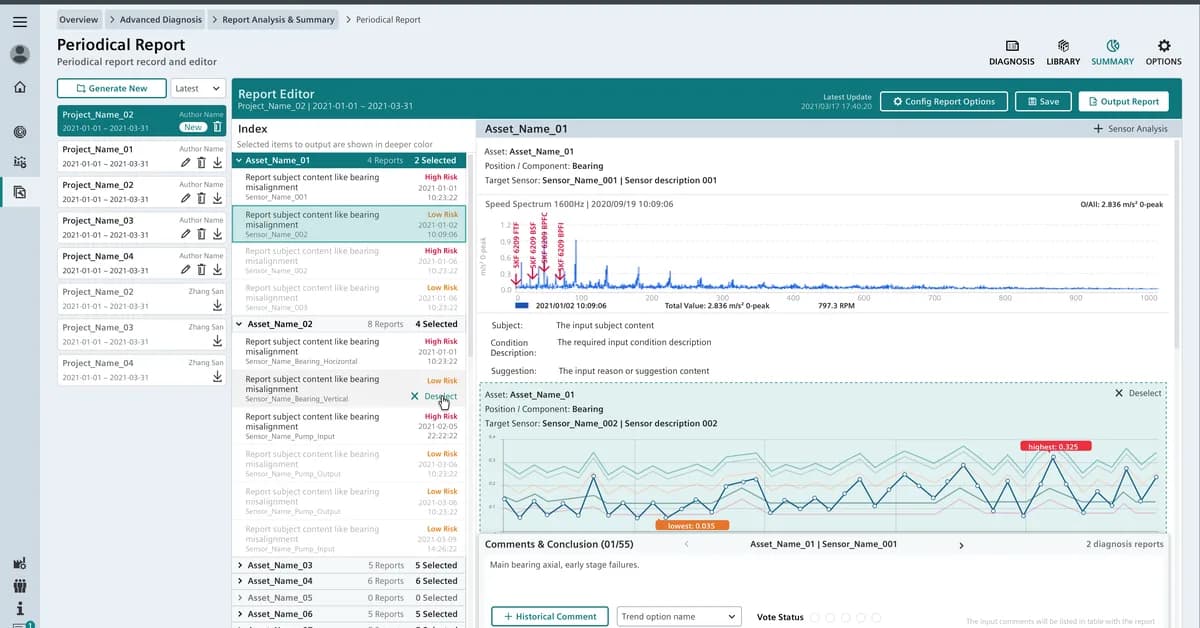Screen dimensions: 1200x628
Task: Open the Trend option name dropdown
Action: click(x=679, y=616)
